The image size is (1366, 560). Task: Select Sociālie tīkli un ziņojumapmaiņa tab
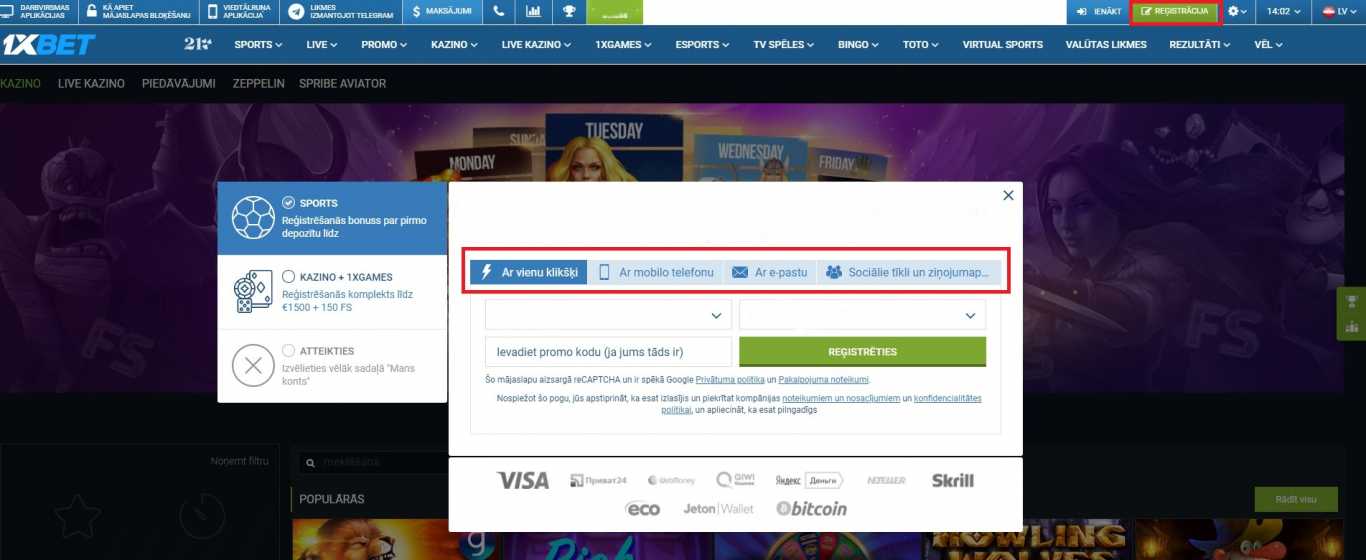click(909, 272)
